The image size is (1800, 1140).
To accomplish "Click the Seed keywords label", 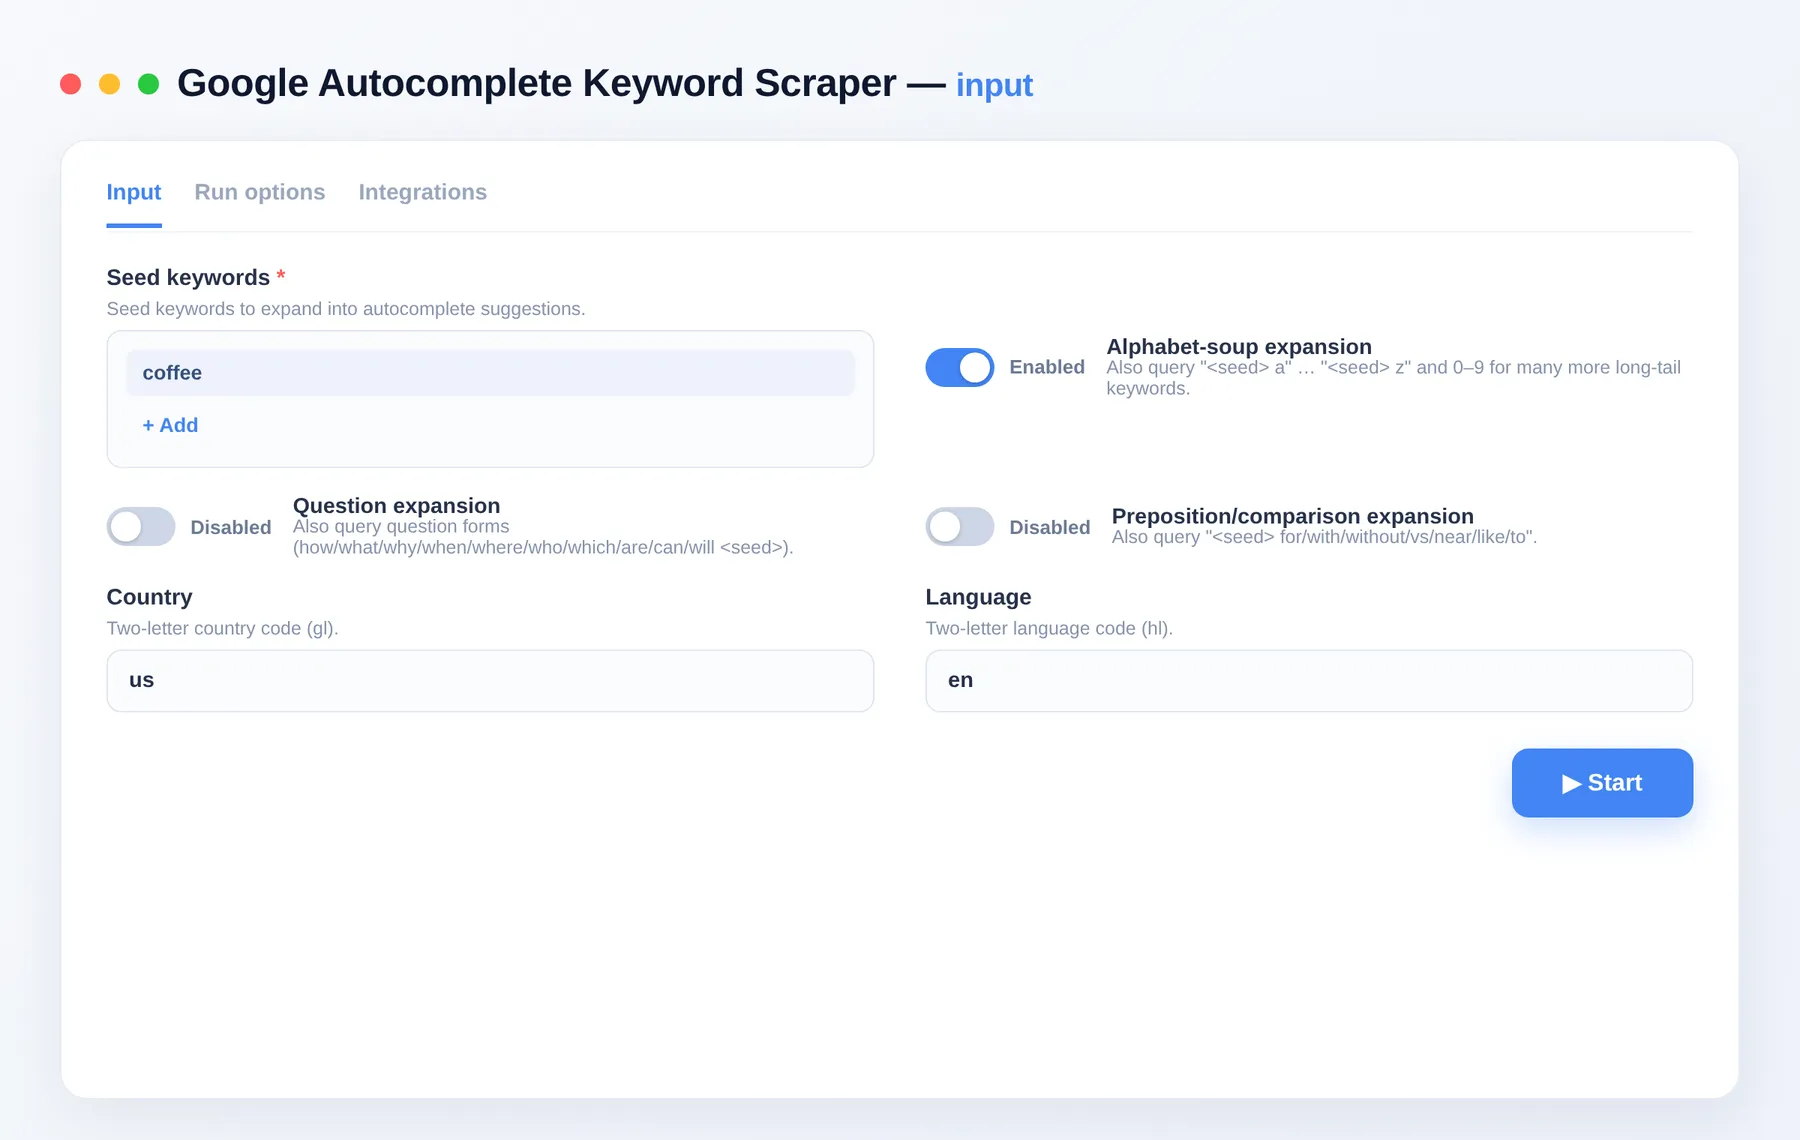I will point(188,277).
